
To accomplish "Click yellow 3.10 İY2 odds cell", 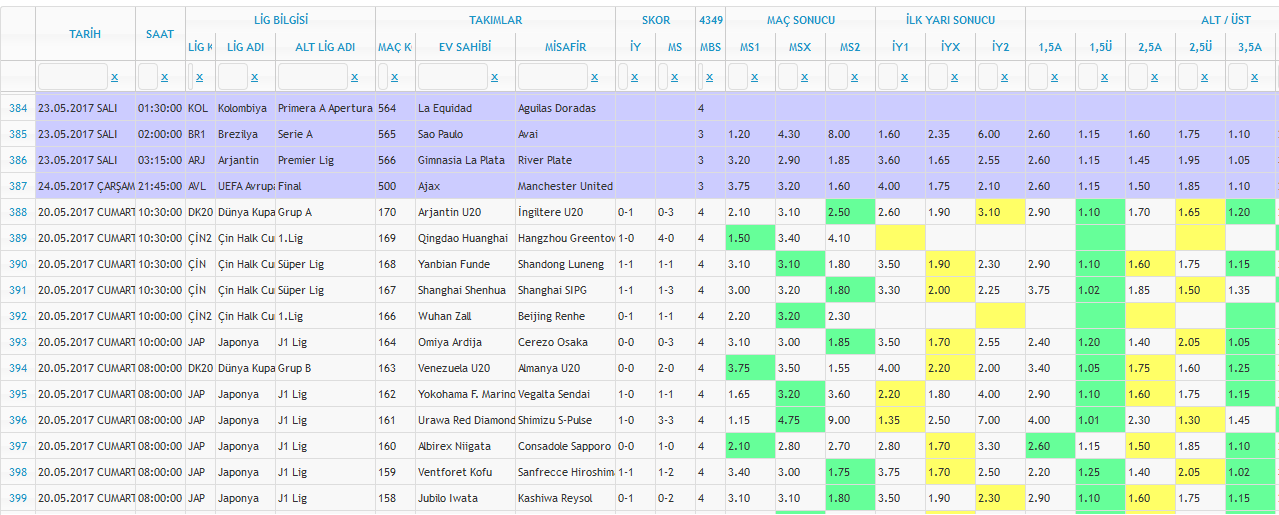I will click(x=1000, y=212).
